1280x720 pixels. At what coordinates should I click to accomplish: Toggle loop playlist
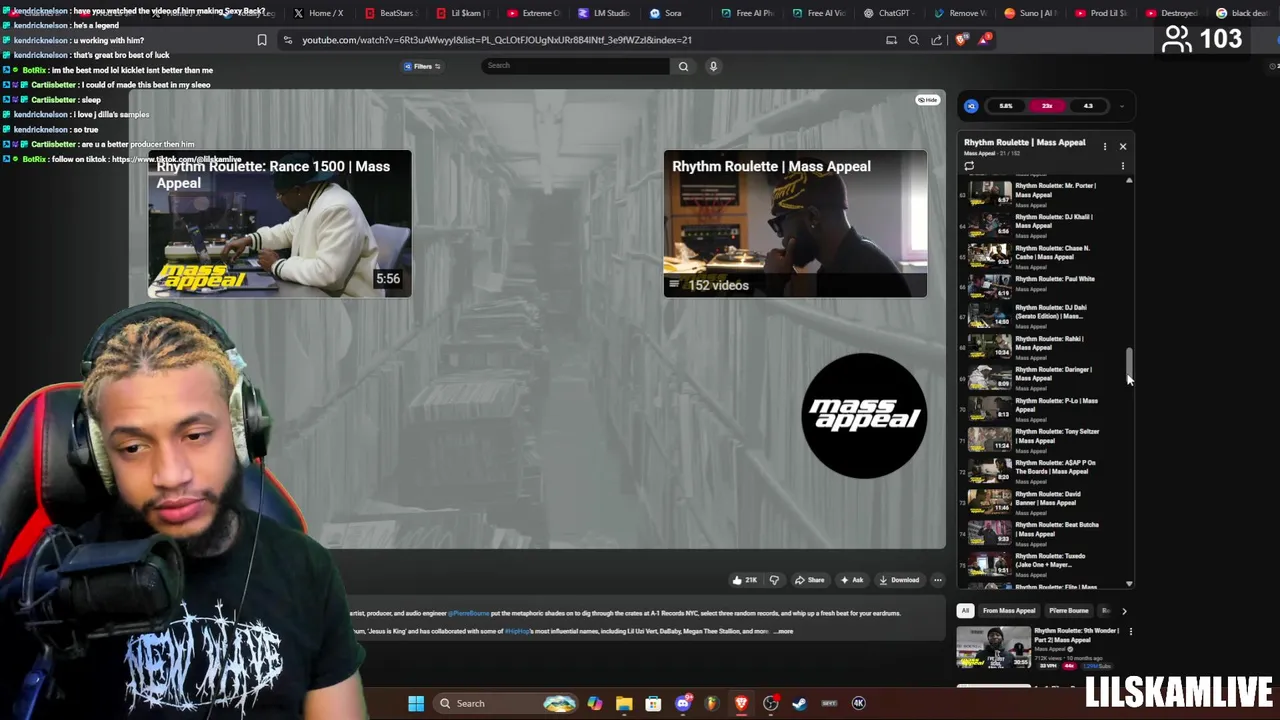[x=969, y=166]
